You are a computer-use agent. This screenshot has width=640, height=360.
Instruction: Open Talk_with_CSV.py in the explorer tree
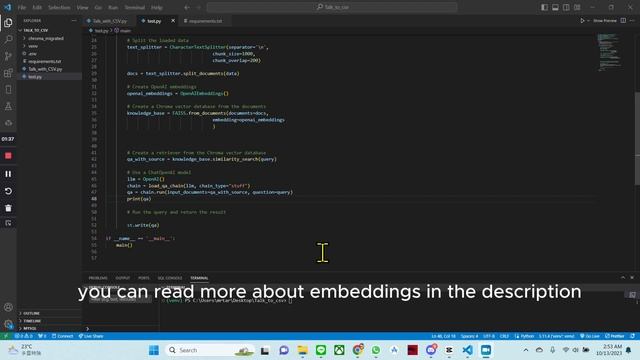point(45,69)
